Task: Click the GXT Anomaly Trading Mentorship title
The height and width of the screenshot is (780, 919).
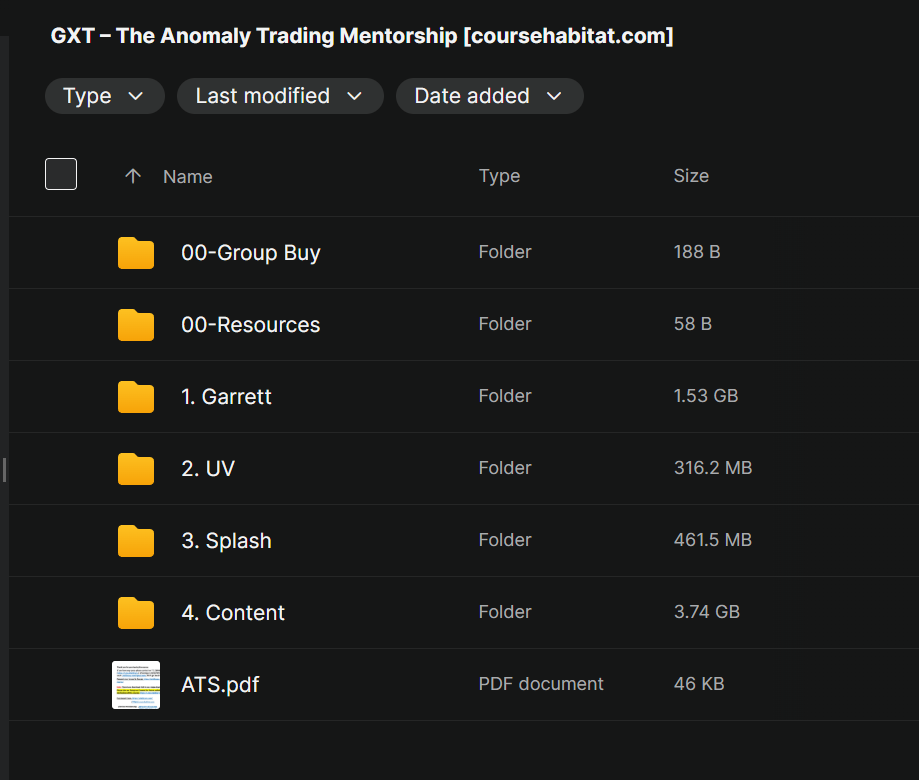Action: pos(362,36)
